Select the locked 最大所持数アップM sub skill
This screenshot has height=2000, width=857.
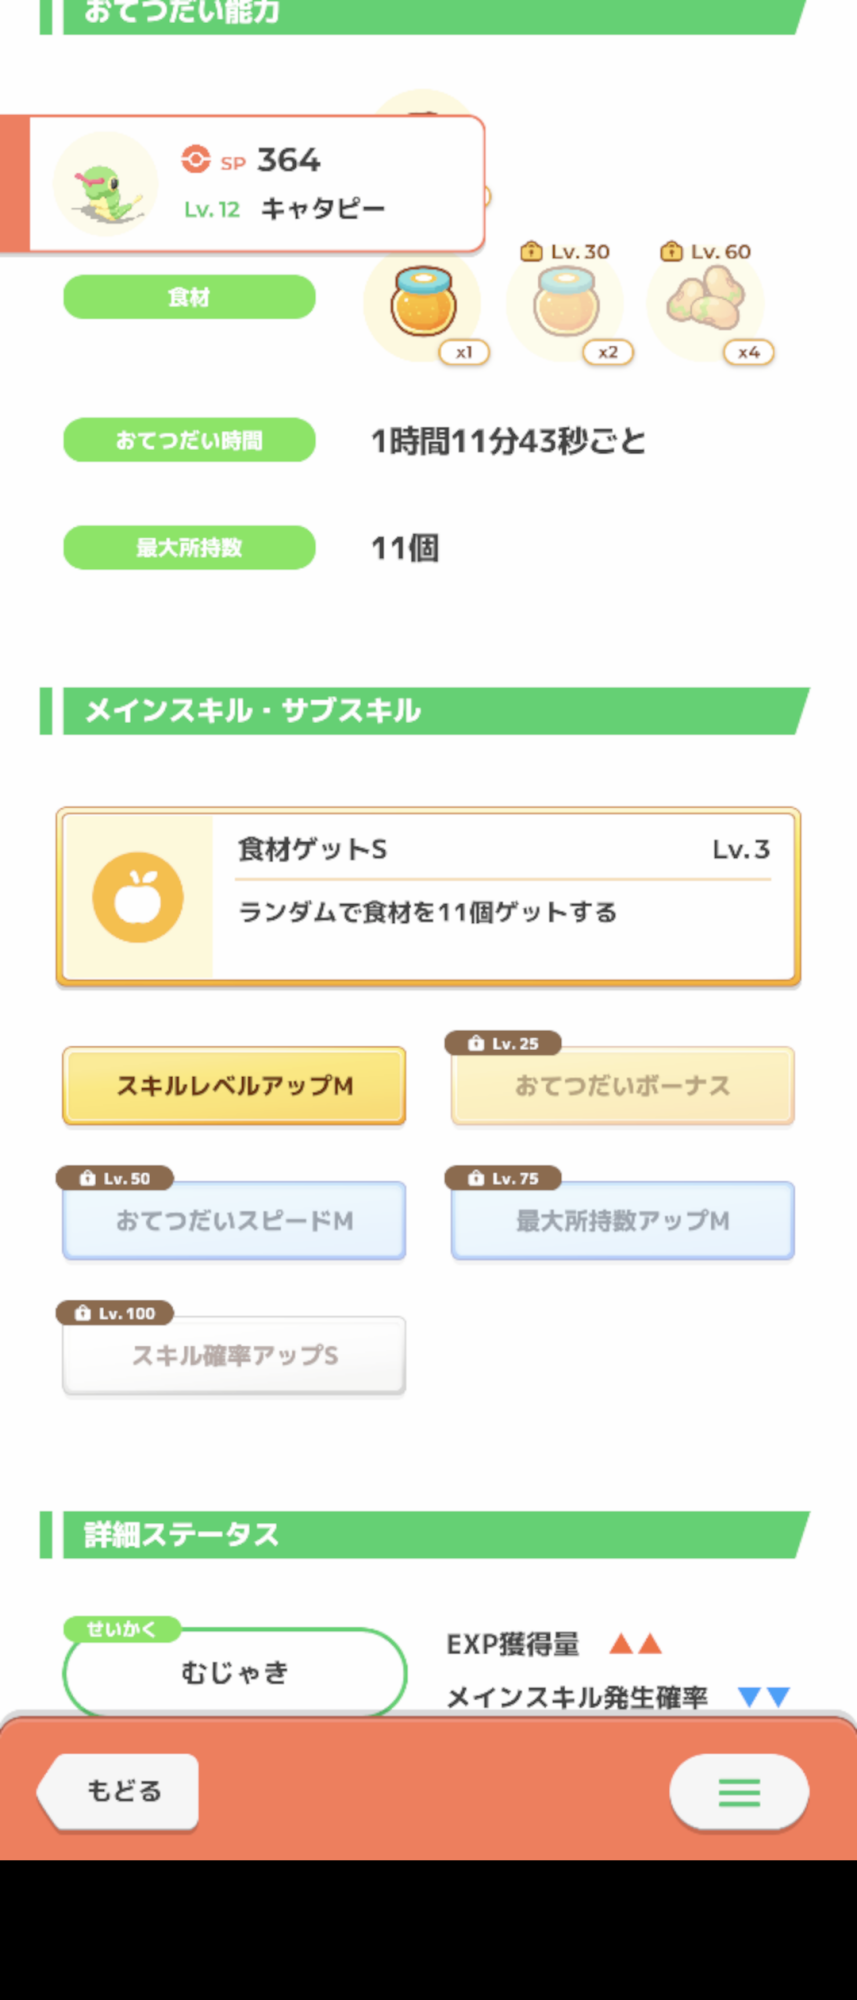(622, 1220)
